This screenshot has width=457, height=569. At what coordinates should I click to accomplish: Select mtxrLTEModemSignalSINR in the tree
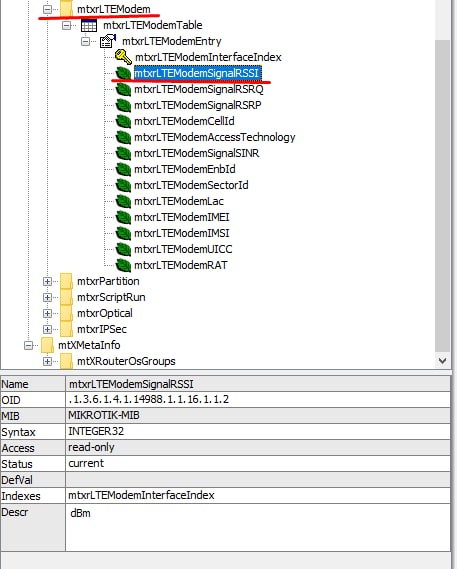[197, 153]
